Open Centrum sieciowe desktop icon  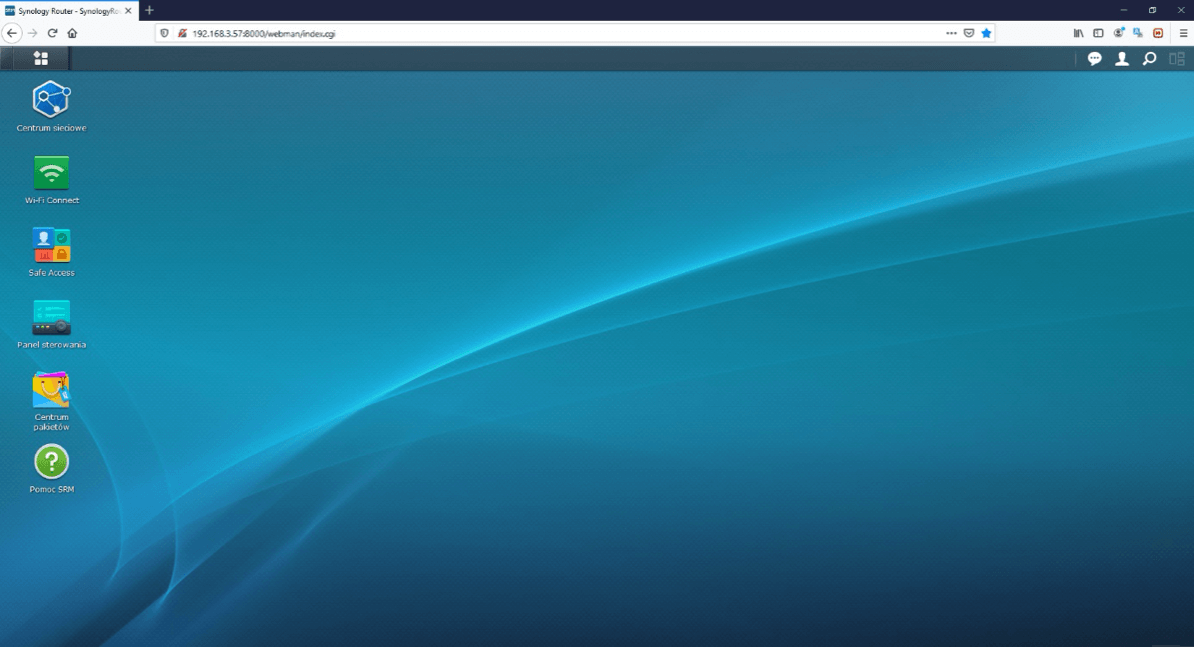click(51, 100)
